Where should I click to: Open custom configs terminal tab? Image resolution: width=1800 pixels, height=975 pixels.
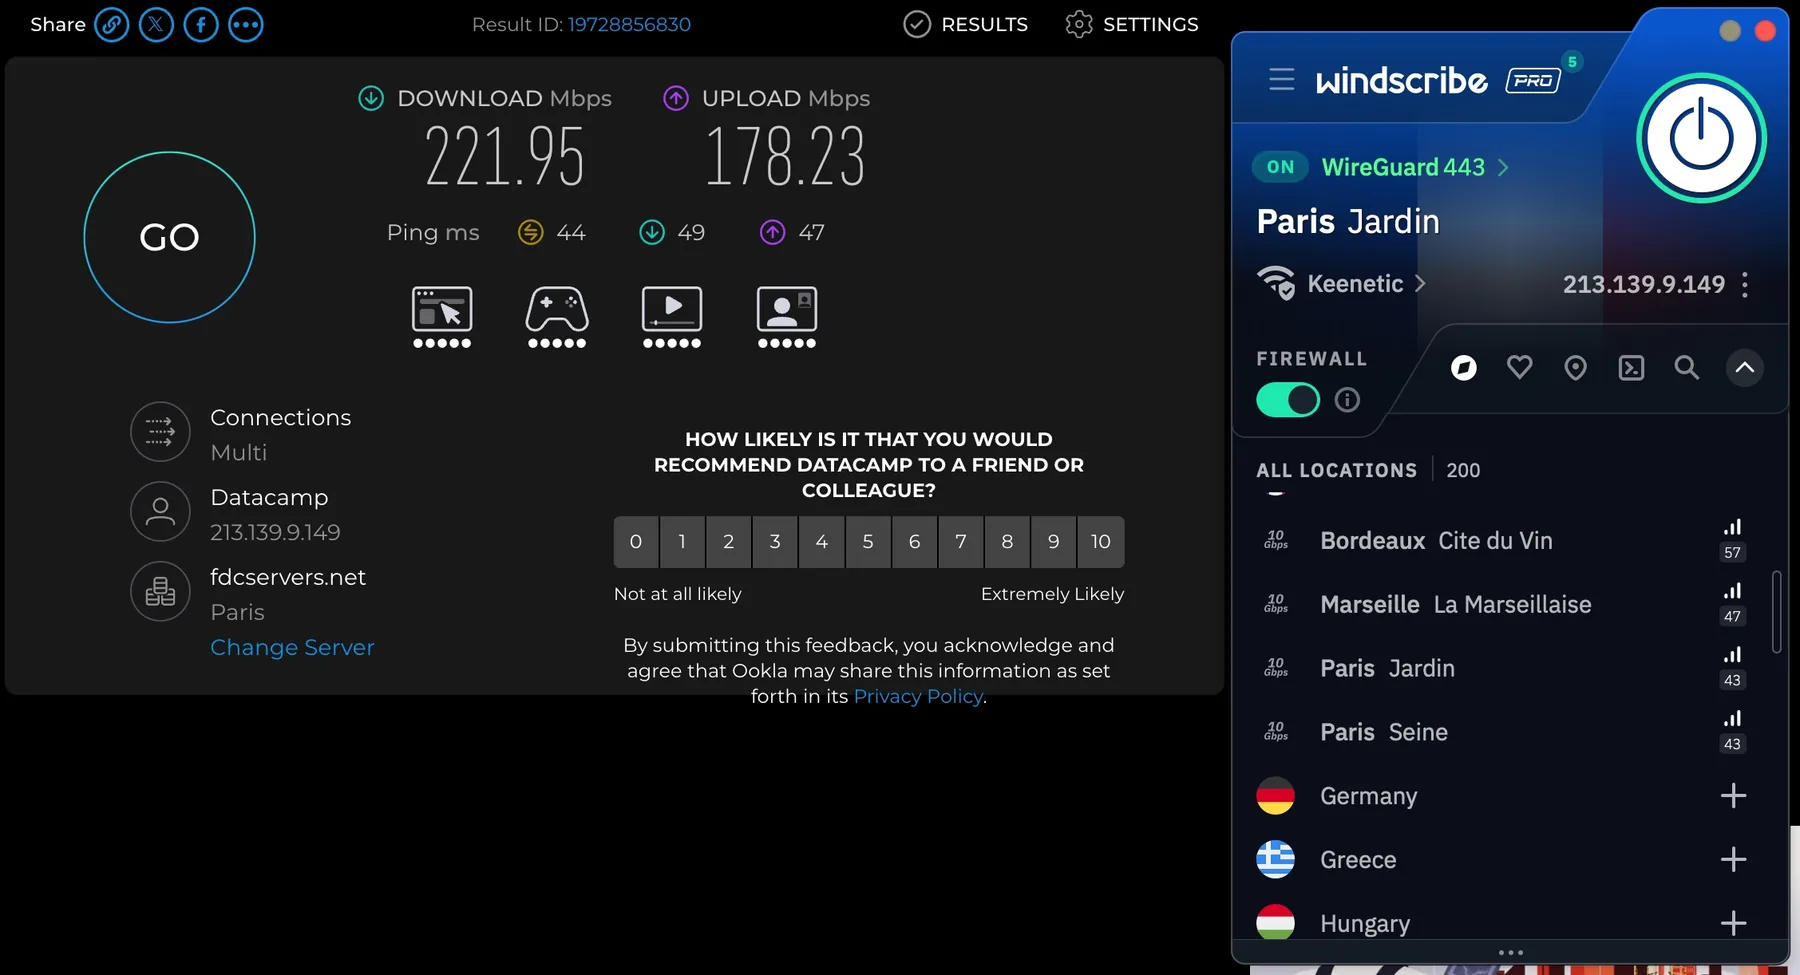[x=1631, y=368]
